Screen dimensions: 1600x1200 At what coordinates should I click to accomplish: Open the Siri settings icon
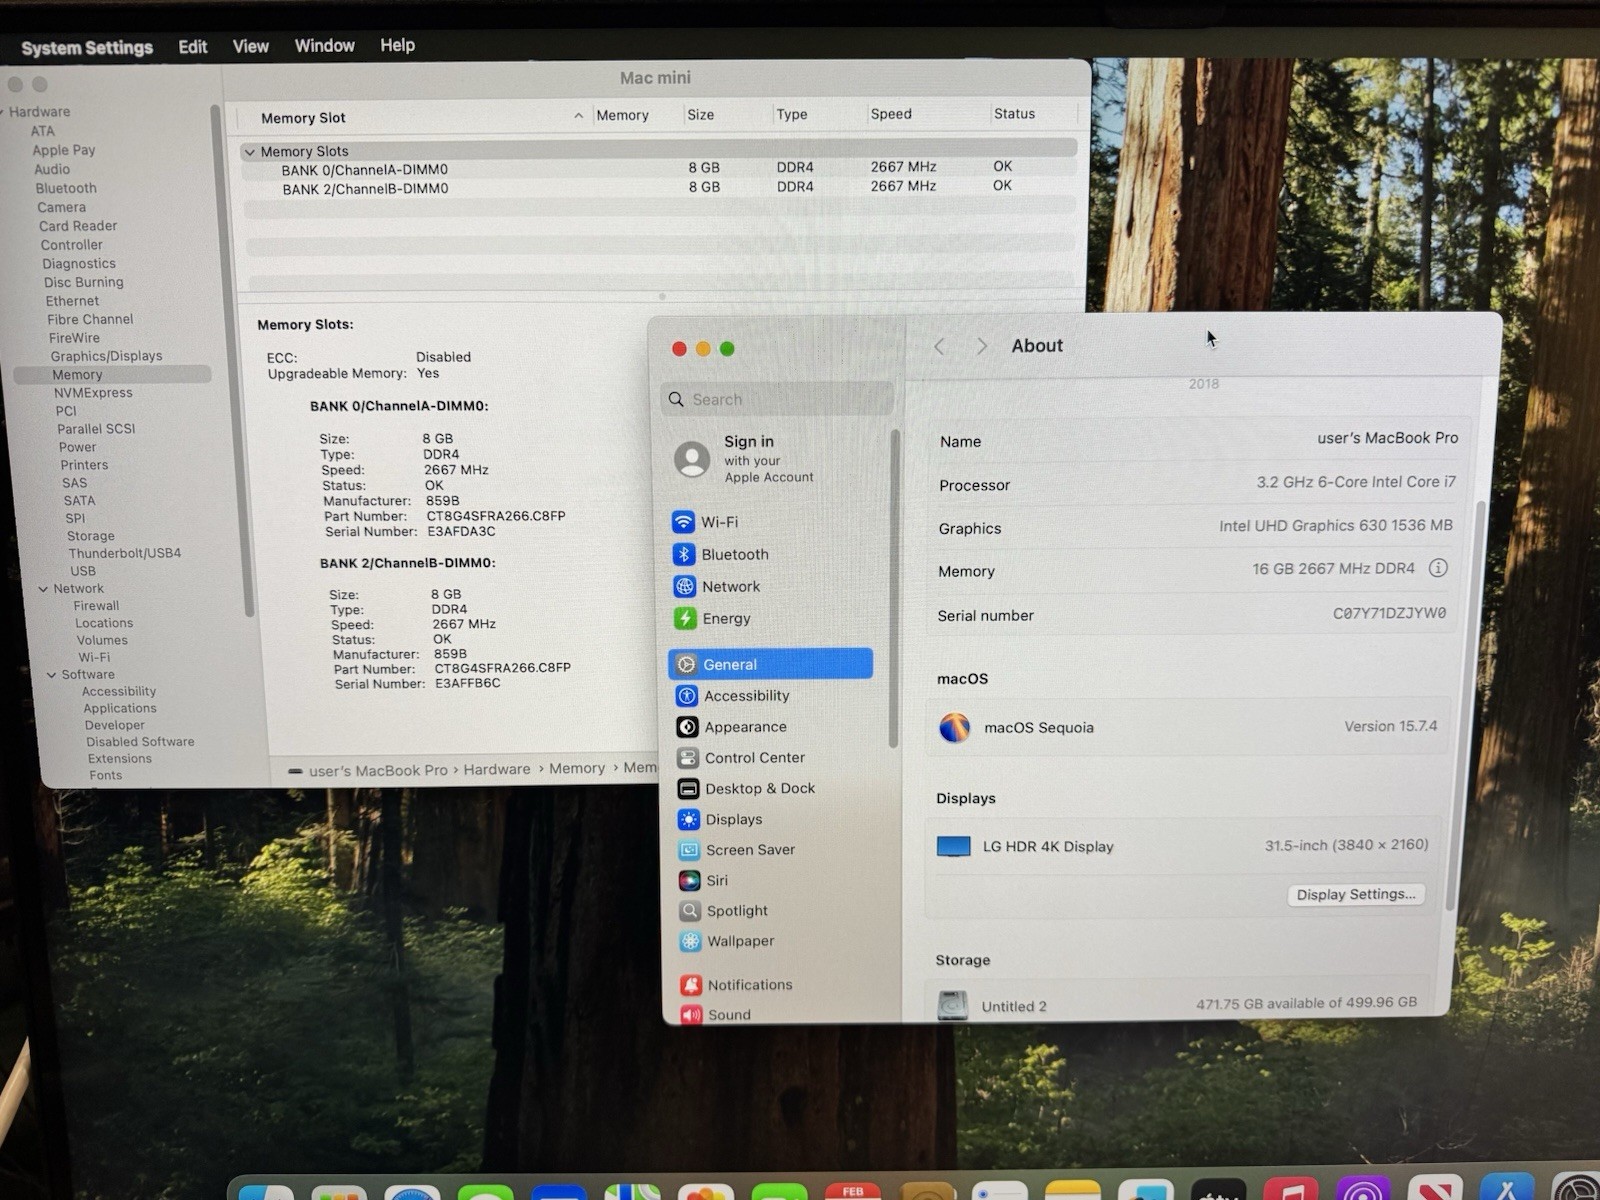coord(690,881)
